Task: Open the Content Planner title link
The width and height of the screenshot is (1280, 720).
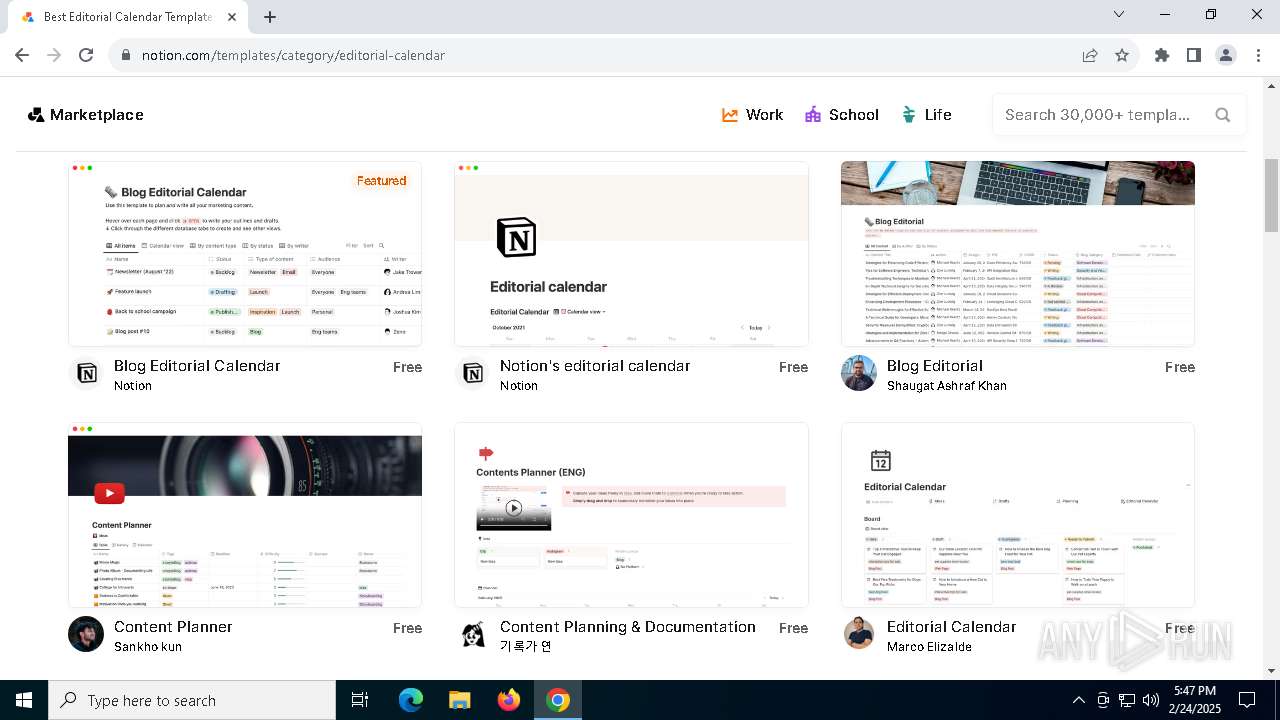Action: [x=173, y=627]
